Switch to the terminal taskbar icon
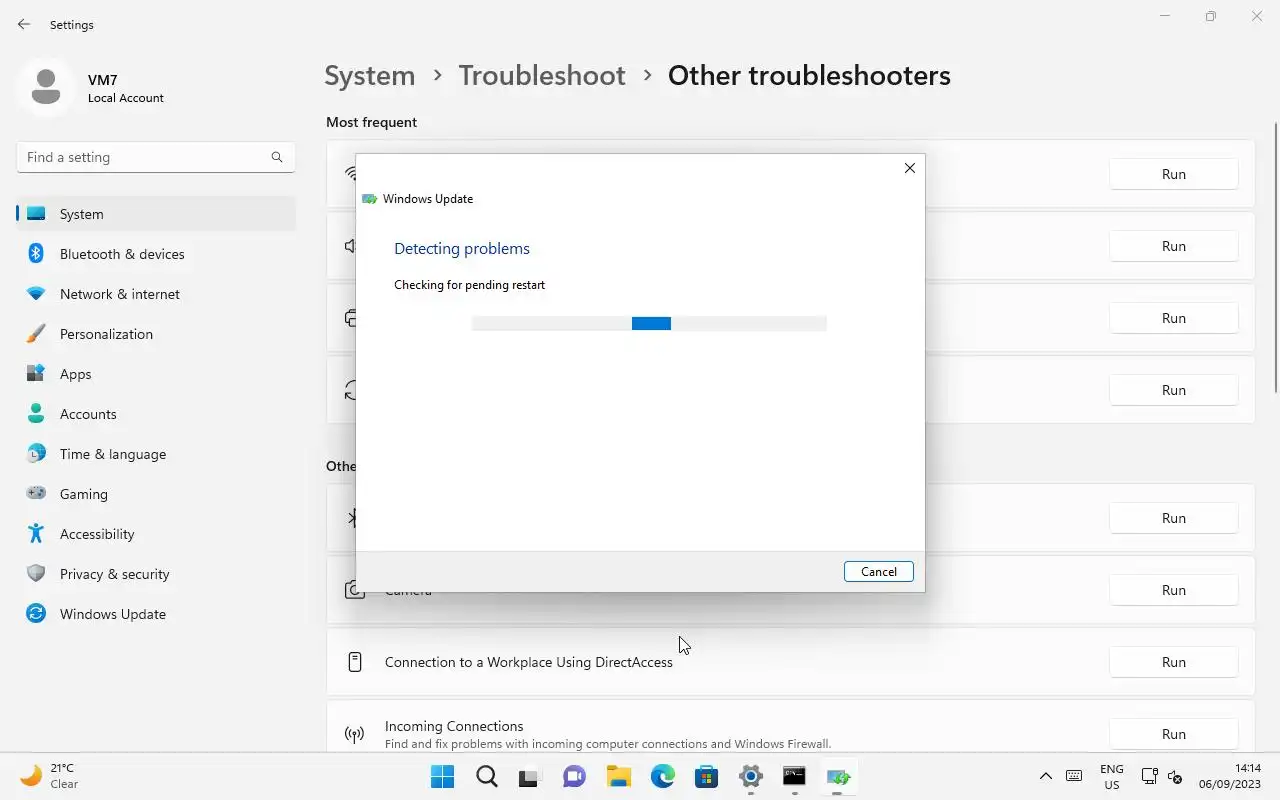 (794, 776)
